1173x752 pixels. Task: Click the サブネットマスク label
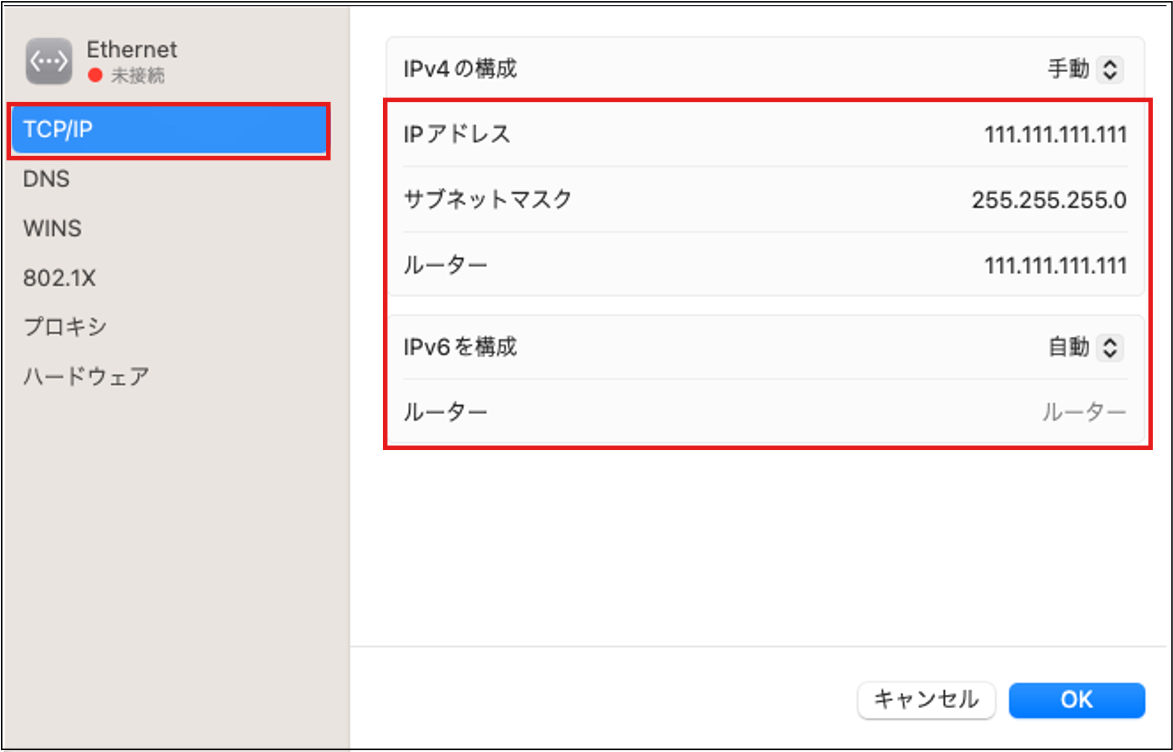[x=488, y=200]
